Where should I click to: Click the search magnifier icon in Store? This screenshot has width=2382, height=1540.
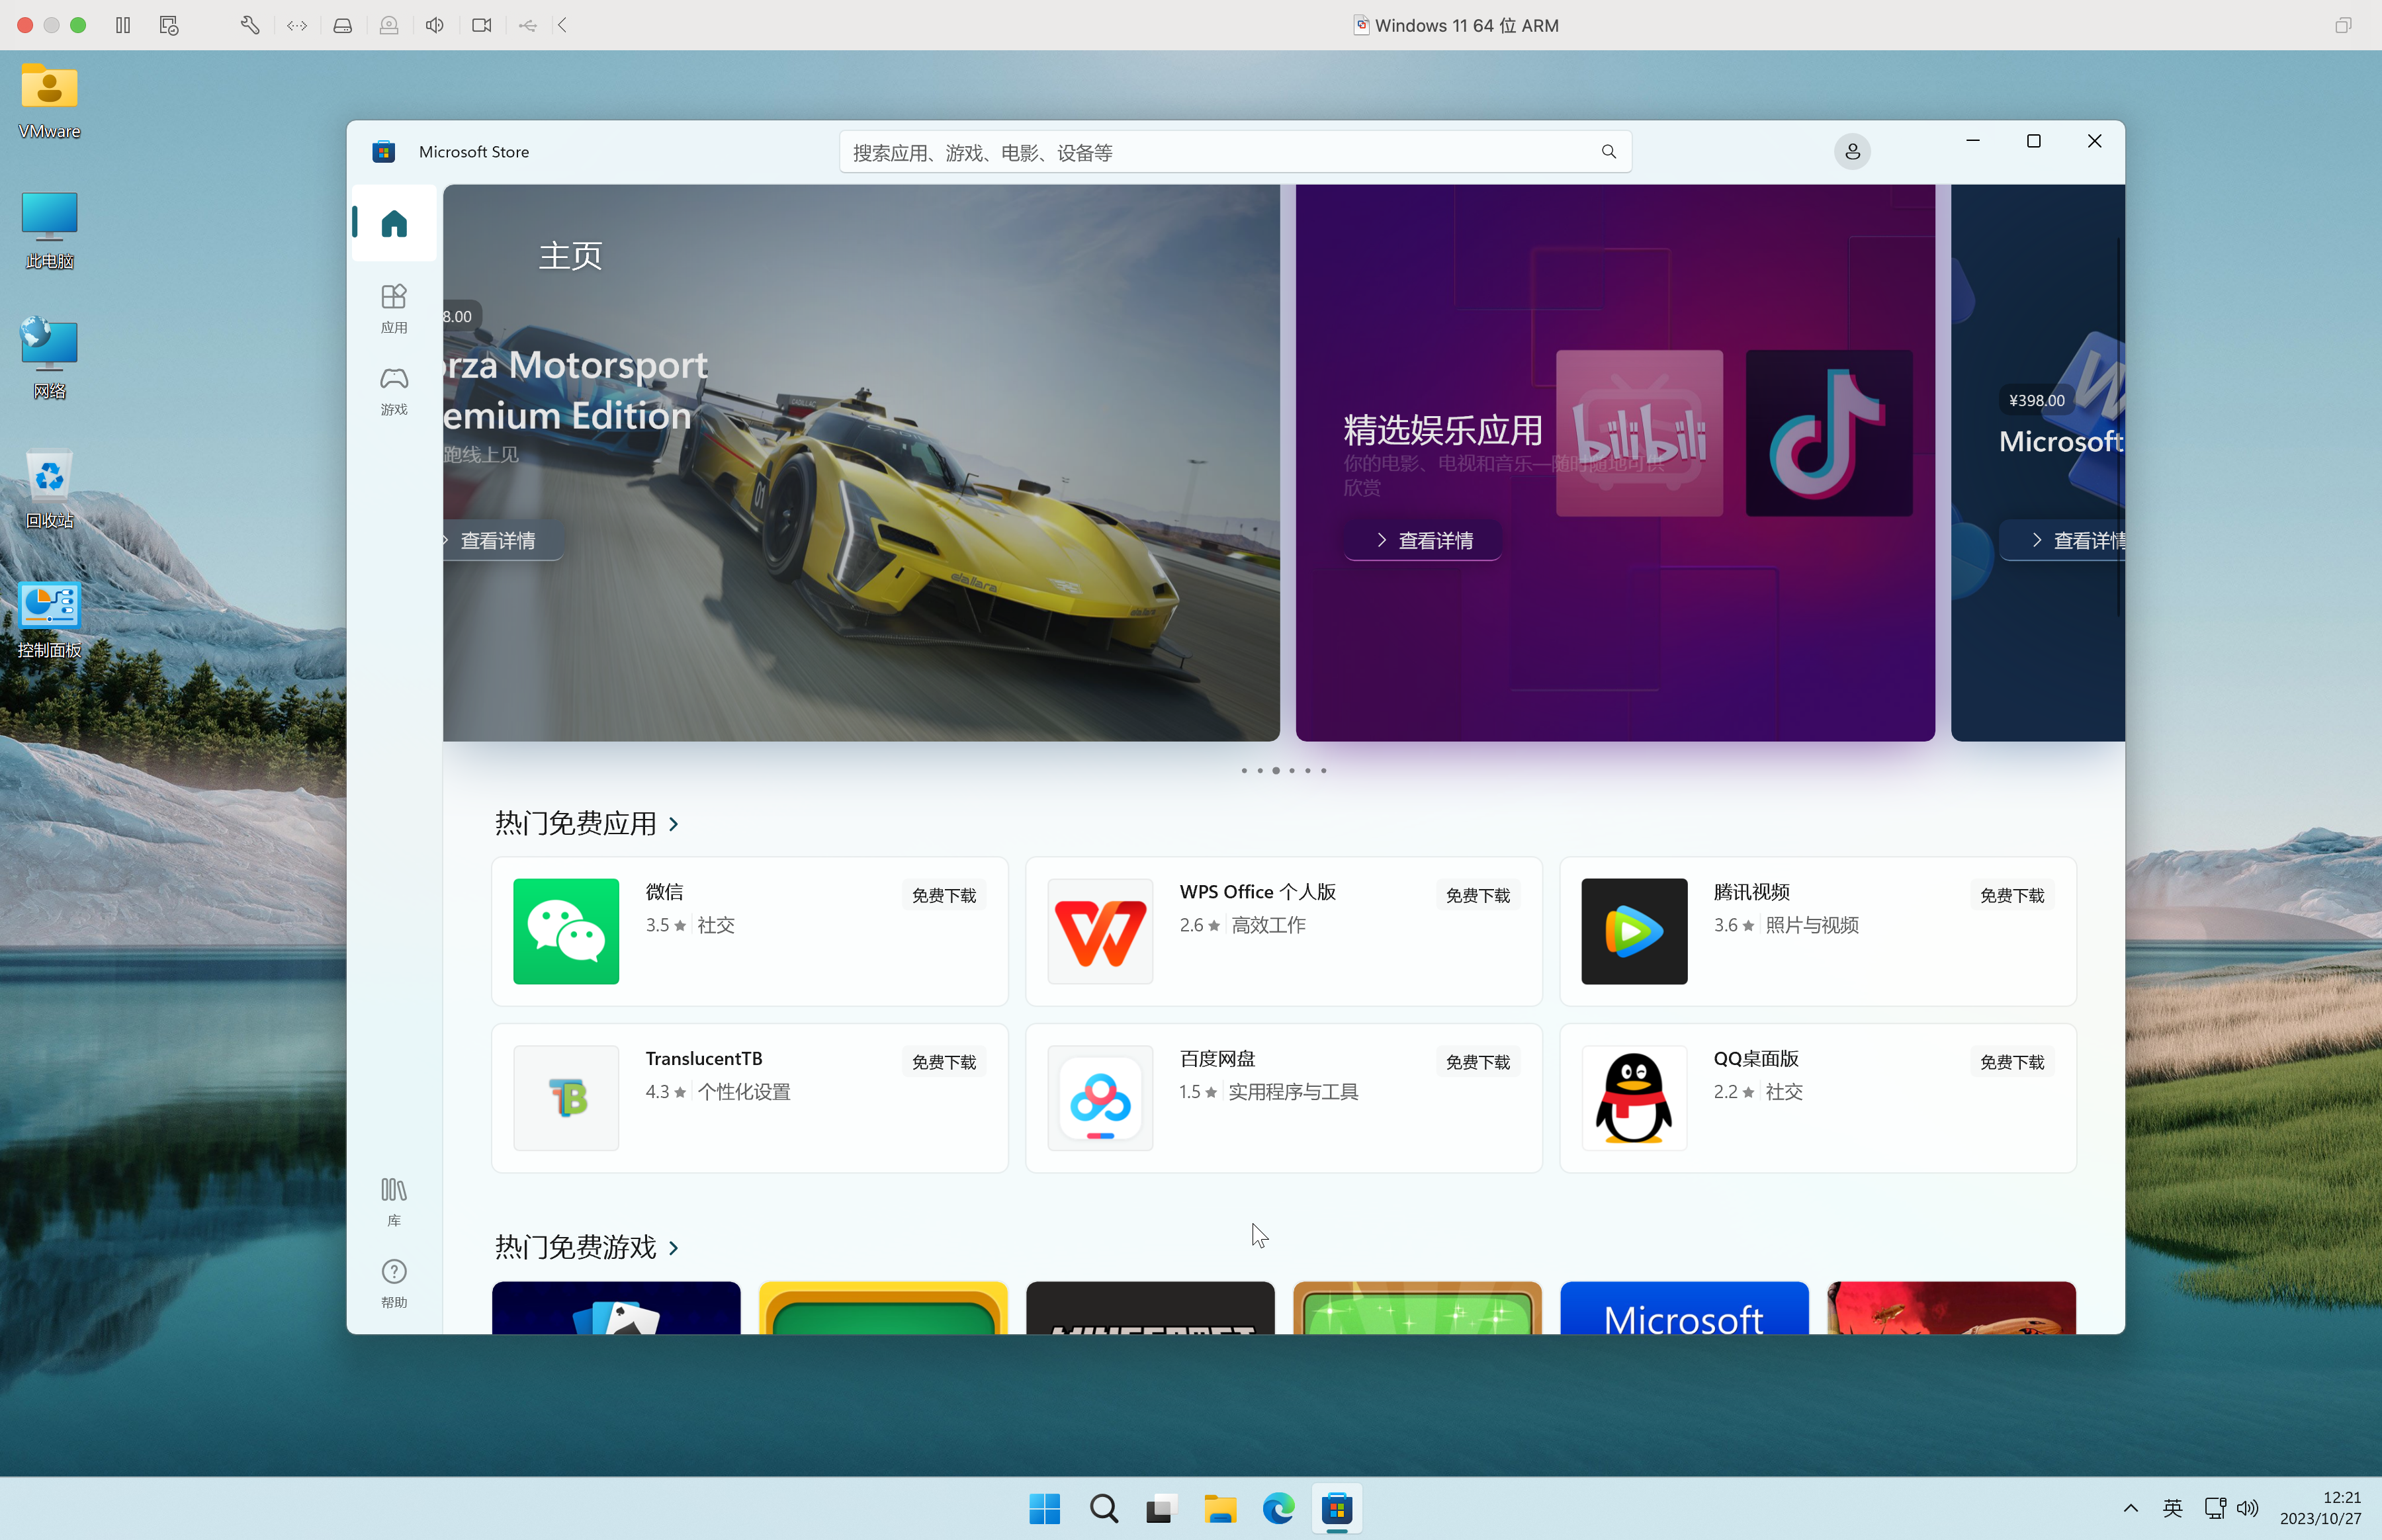[x=1608, y=152]
